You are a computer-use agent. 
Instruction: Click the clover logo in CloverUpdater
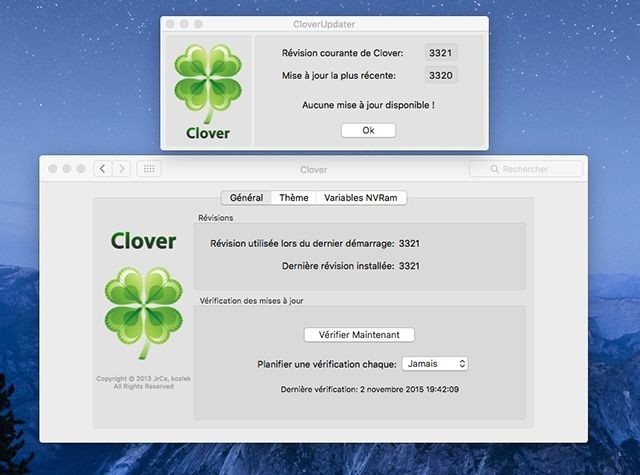click(208, 83)
